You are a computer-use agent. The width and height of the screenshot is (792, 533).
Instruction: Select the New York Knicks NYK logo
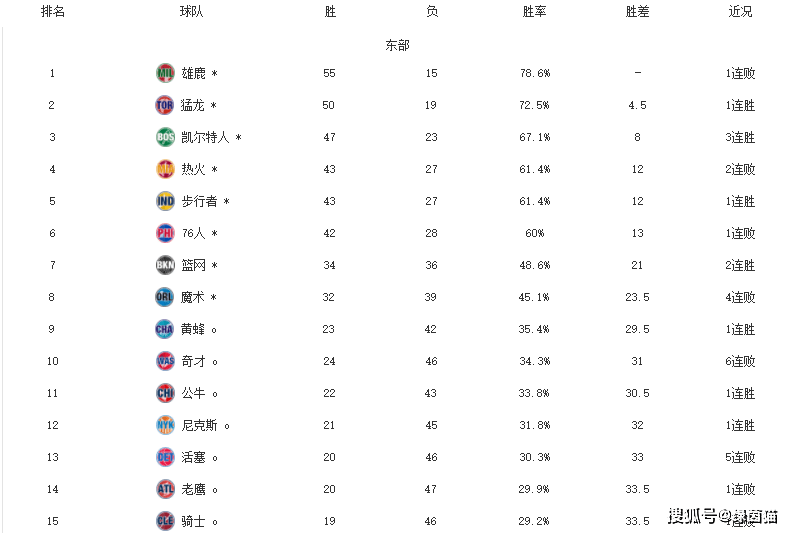165,425
